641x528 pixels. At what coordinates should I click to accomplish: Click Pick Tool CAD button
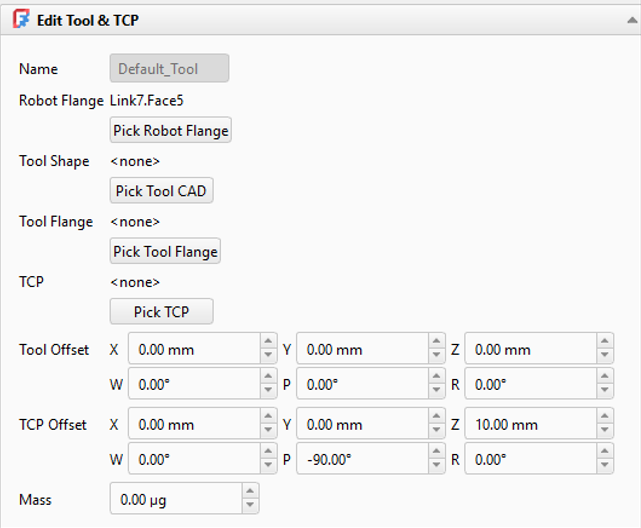pyautogui.click(x=161, y=191)
